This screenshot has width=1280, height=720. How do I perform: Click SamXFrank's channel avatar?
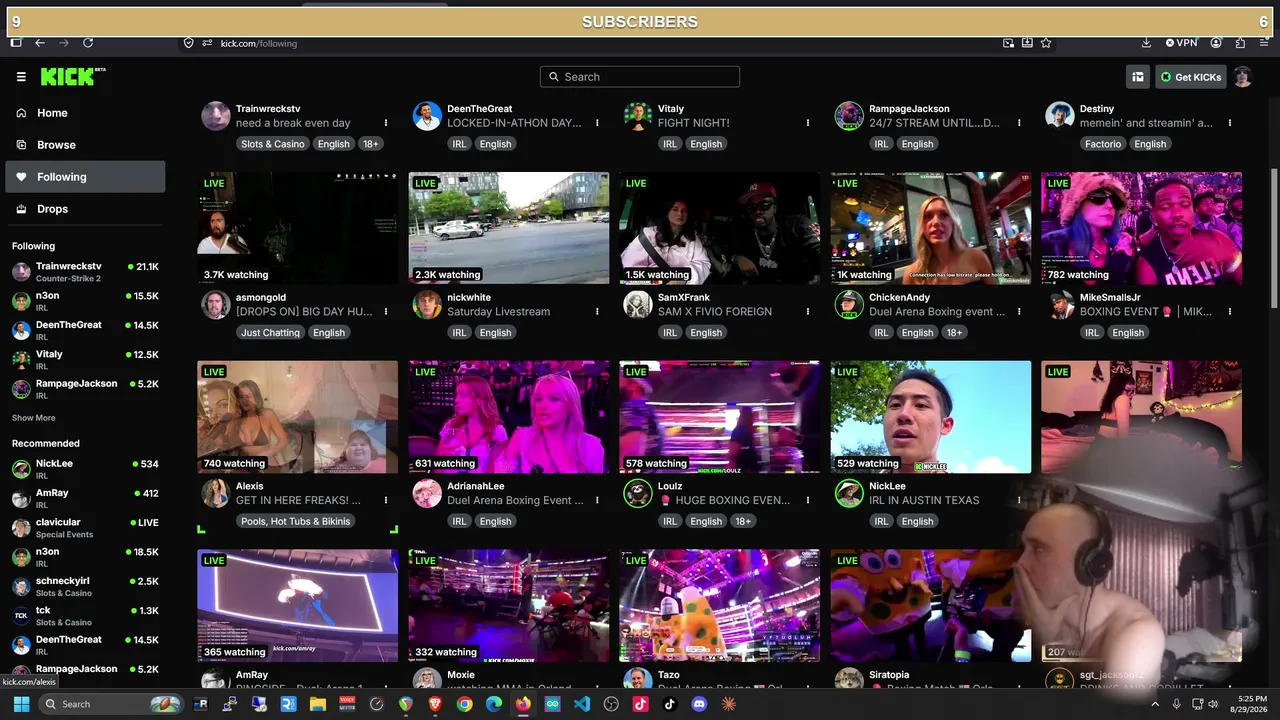(638, 305)
